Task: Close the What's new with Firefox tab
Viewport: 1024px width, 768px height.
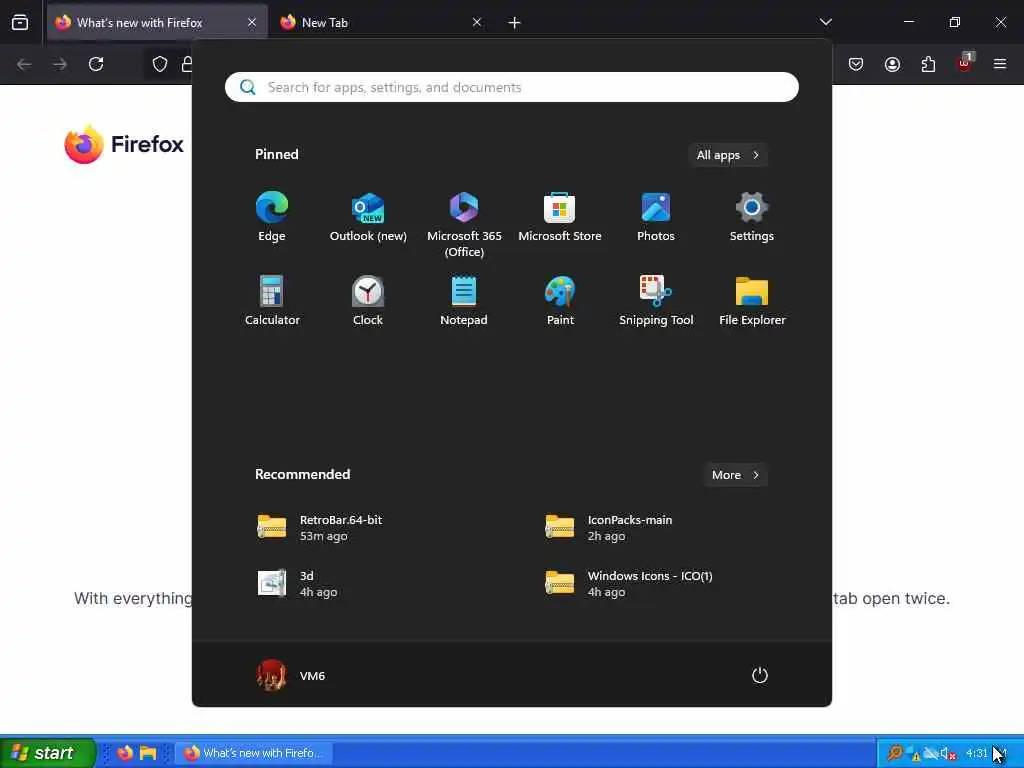Action: click(252, 23)
